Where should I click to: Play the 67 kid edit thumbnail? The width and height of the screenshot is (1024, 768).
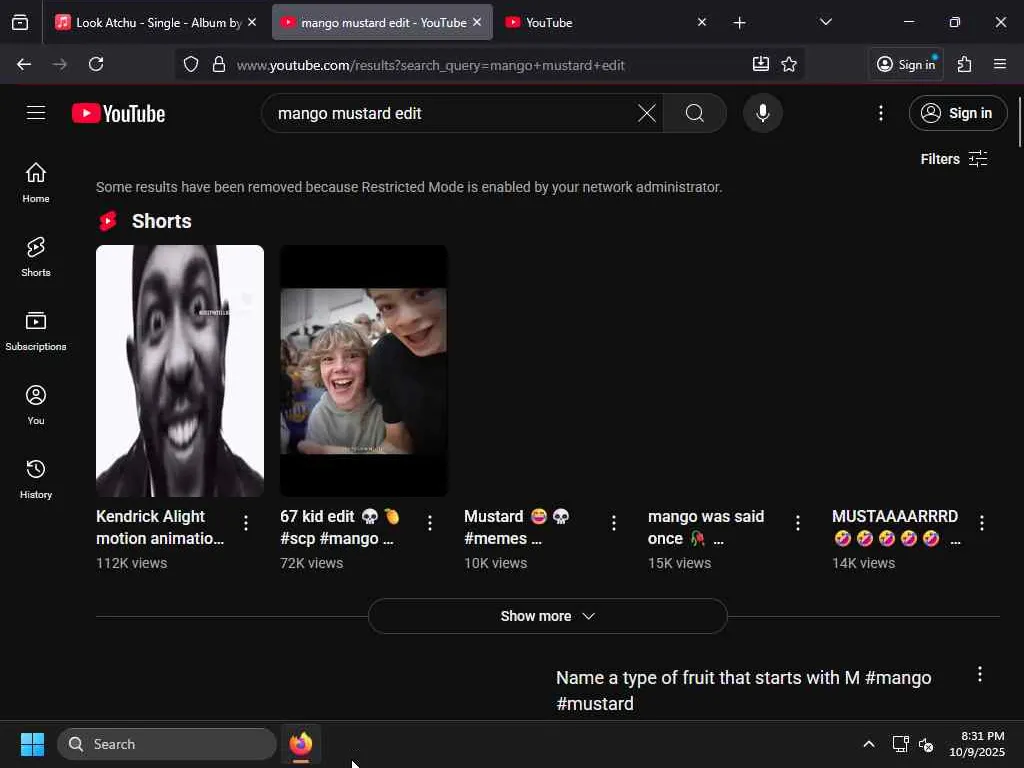coord(364,371)
